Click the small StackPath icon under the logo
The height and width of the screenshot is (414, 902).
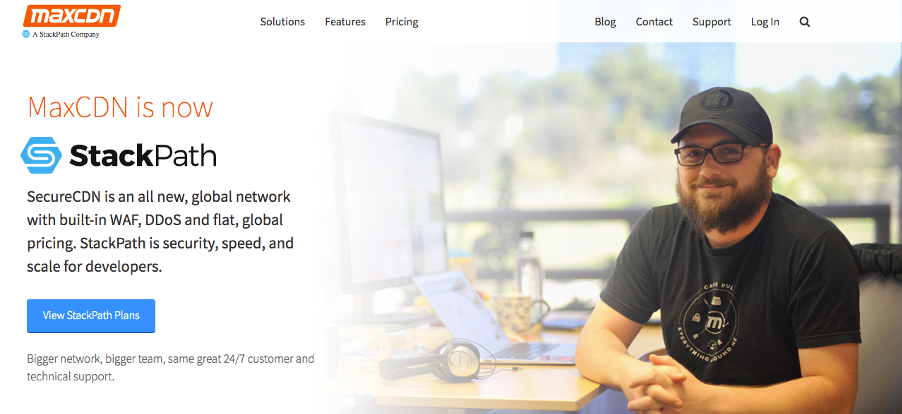click(x=25, y=34)
